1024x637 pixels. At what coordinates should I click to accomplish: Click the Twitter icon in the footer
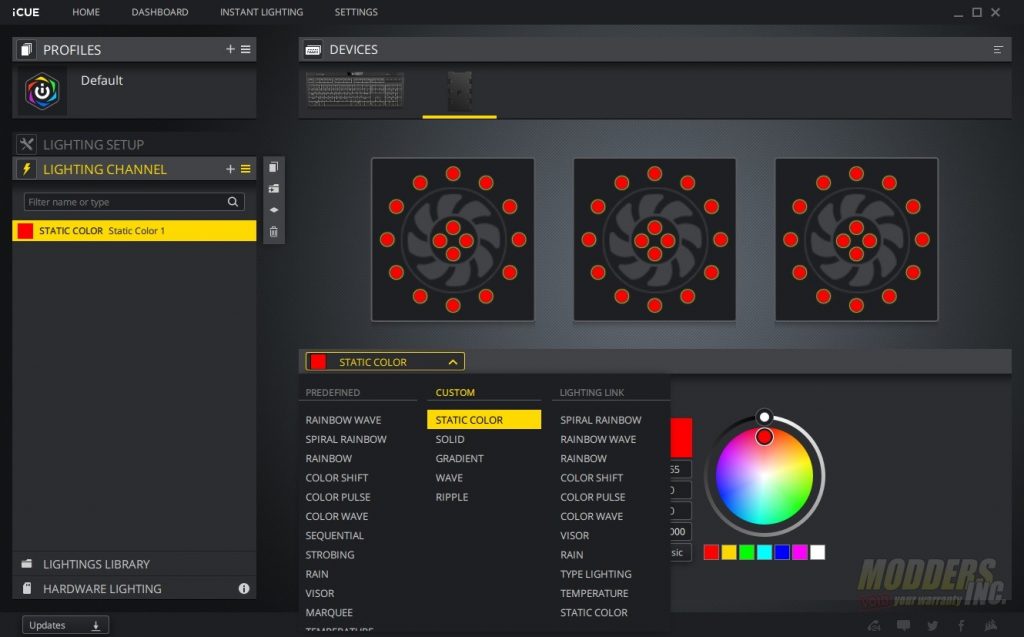(933, 625)
